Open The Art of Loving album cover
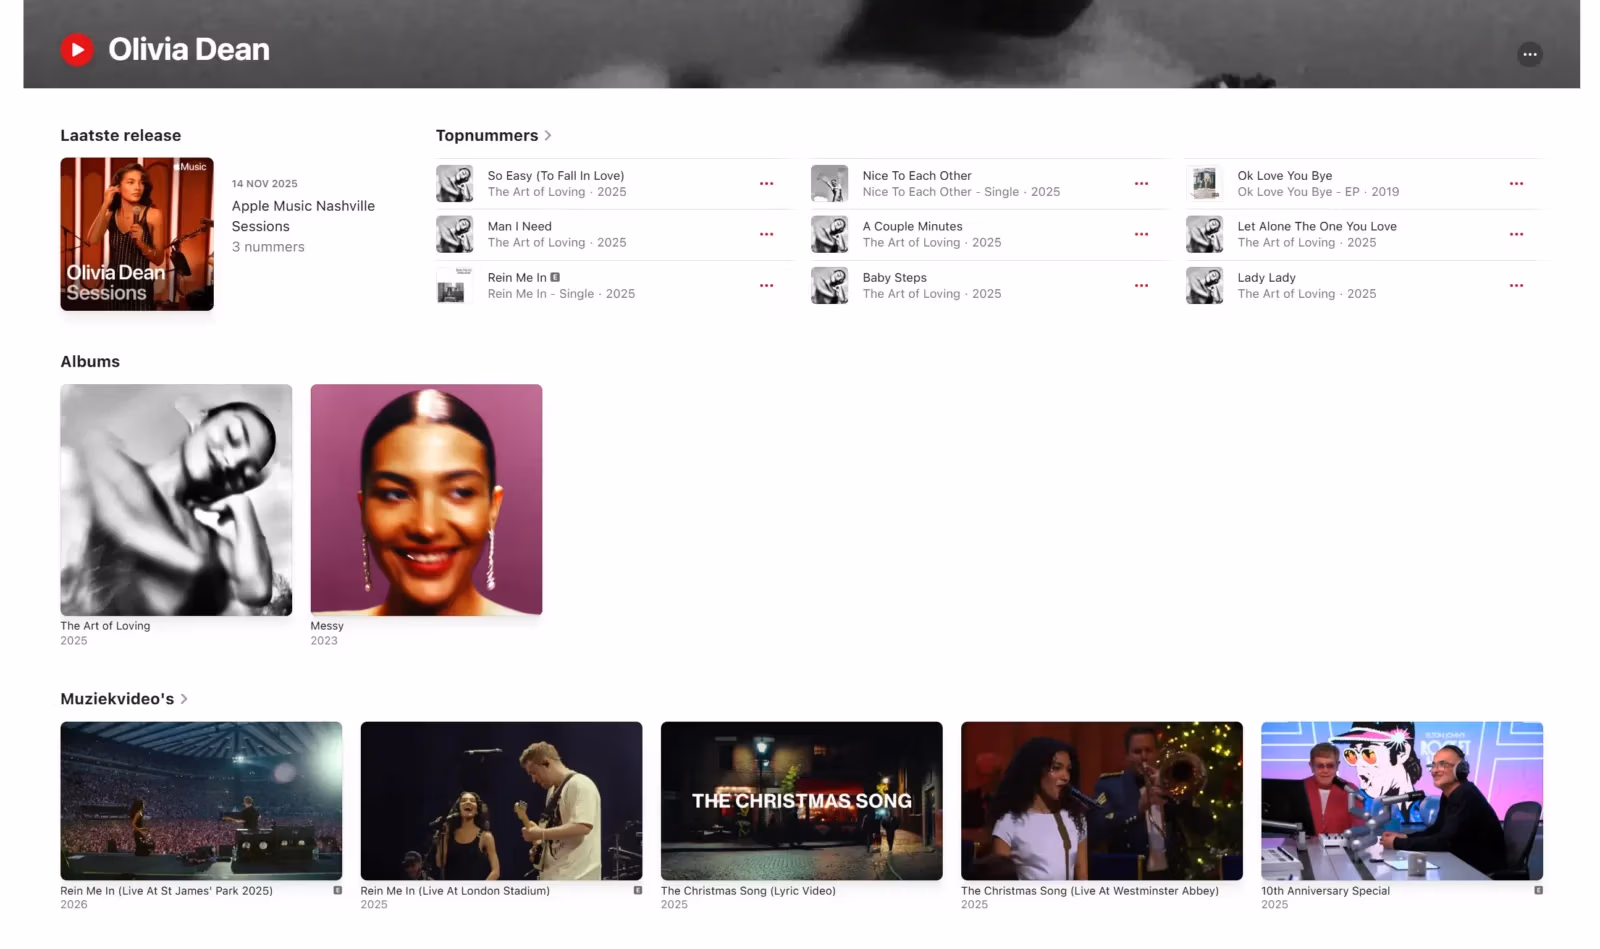Screen dimensions: 1600x949 176,500
